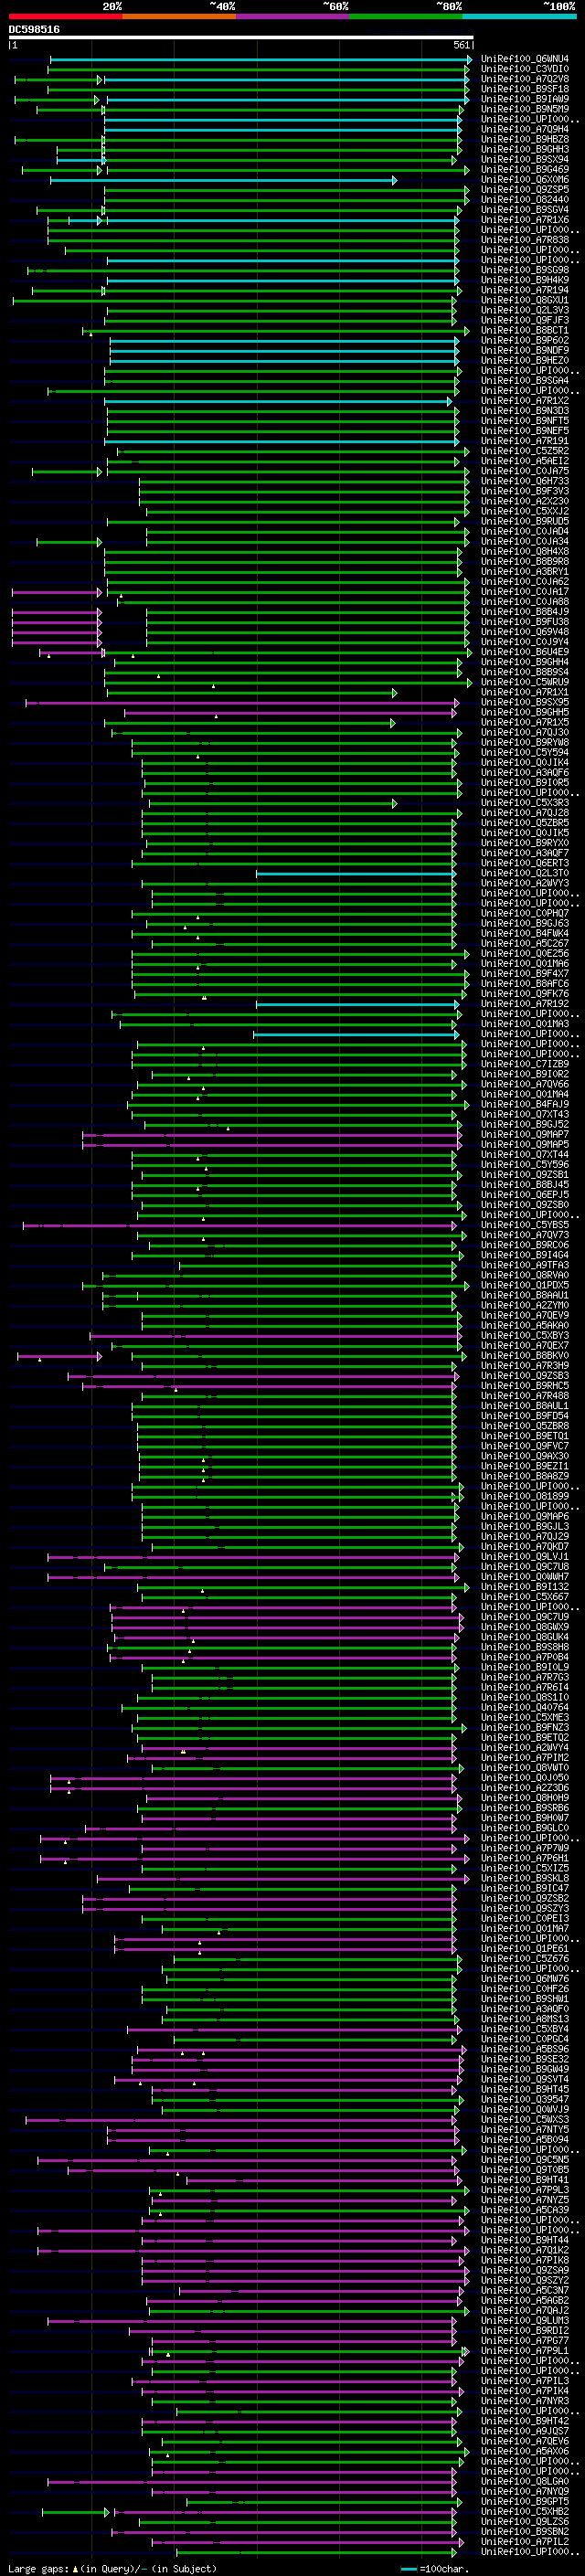Select the UniRef100_B9GHH3 label
This screenshot has width=585, height=2576.
(525, 149)
